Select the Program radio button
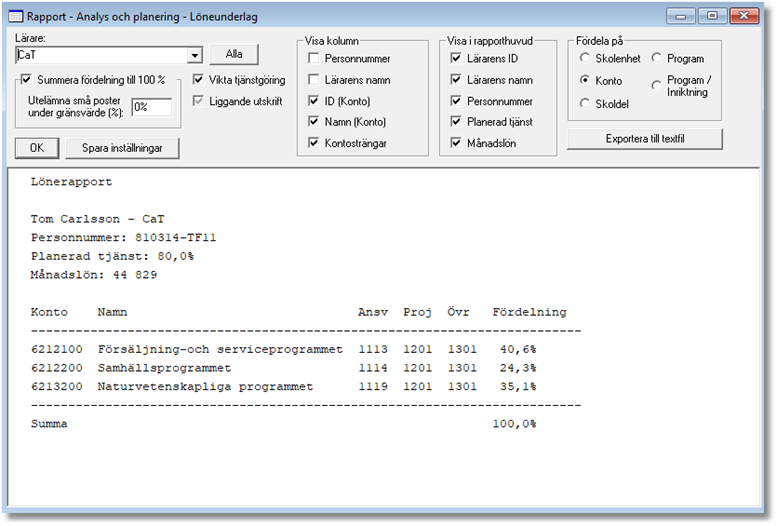This screenshot has height=526, width=777. [x=657, y=59]
